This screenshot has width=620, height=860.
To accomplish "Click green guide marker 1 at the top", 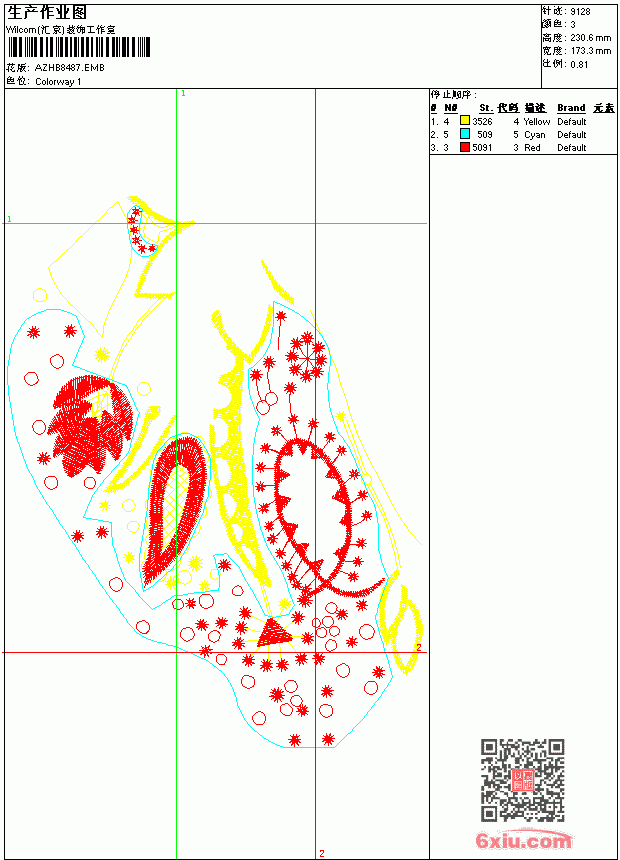I will point(183,94).
